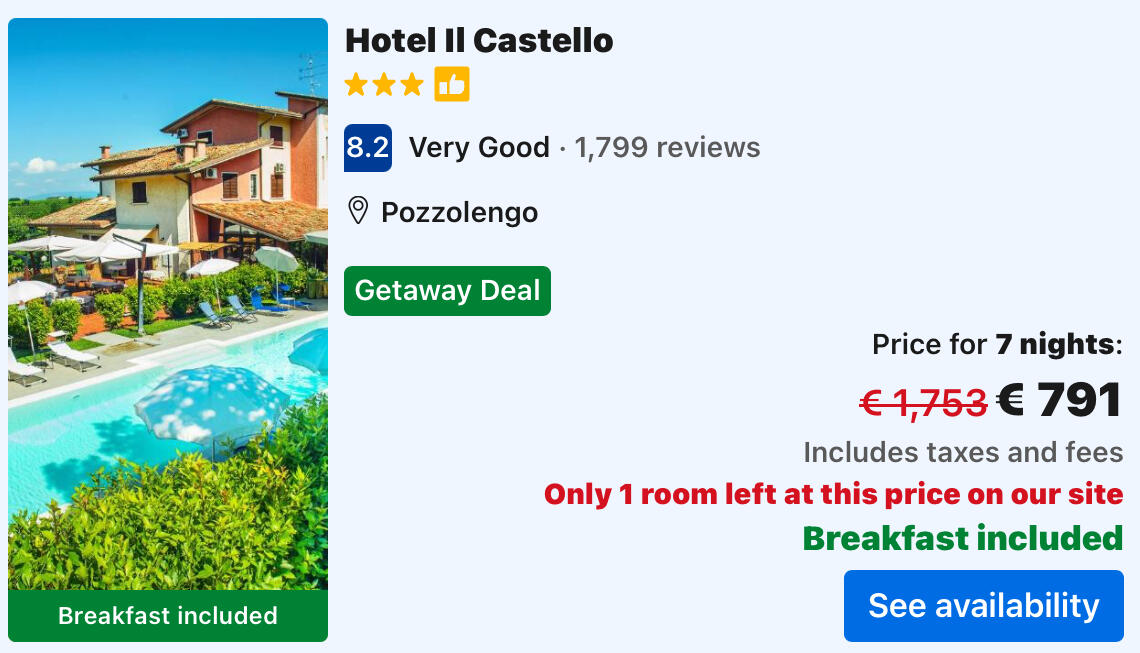Viewport: 1140px width, 653px height.
Task: Click the location pin icon
Action: pyautogui.click(x=358, y=212)
